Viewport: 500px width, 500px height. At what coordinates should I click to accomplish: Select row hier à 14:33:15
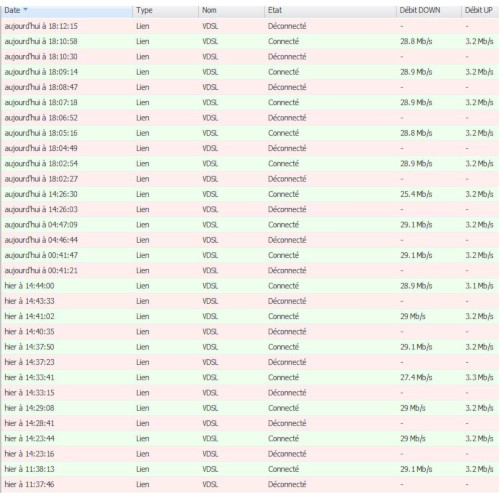pos(250,393)
